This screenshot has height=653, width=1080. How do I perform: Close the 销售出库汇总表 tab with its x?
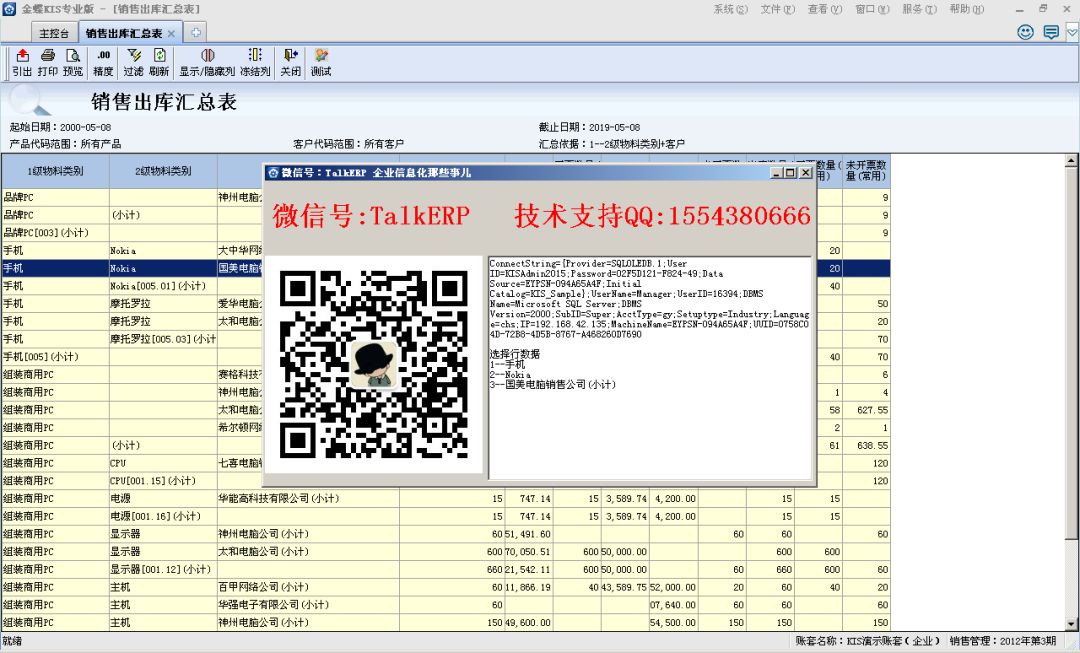pos(172,33)
